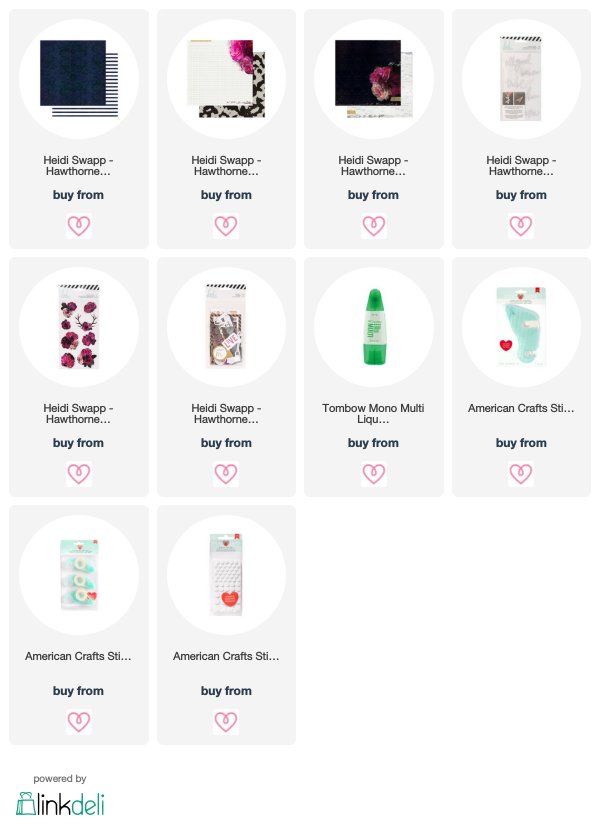The width and height of the screenshot is (600, 825).
Task: View the navy and striped paper thumbnail
Action: click(x=79, y=78)
